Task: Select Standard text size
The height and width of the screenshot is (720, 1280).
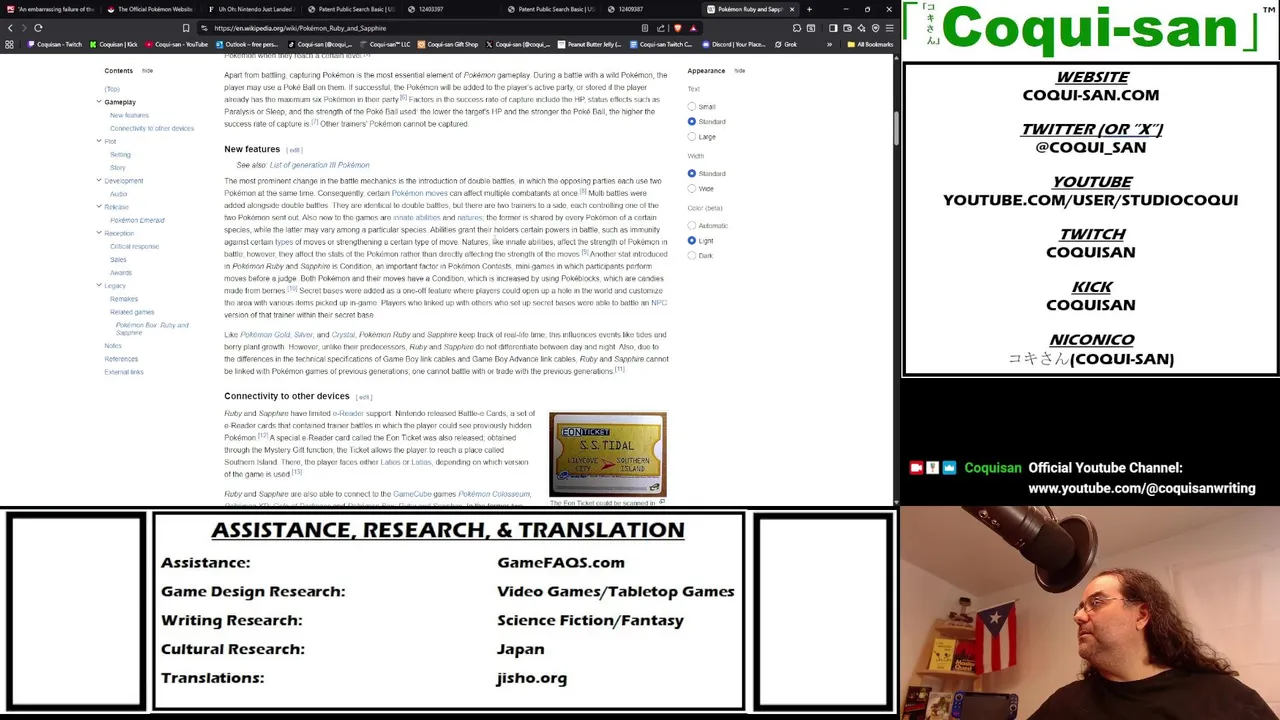Action: (x=691, y=121)
